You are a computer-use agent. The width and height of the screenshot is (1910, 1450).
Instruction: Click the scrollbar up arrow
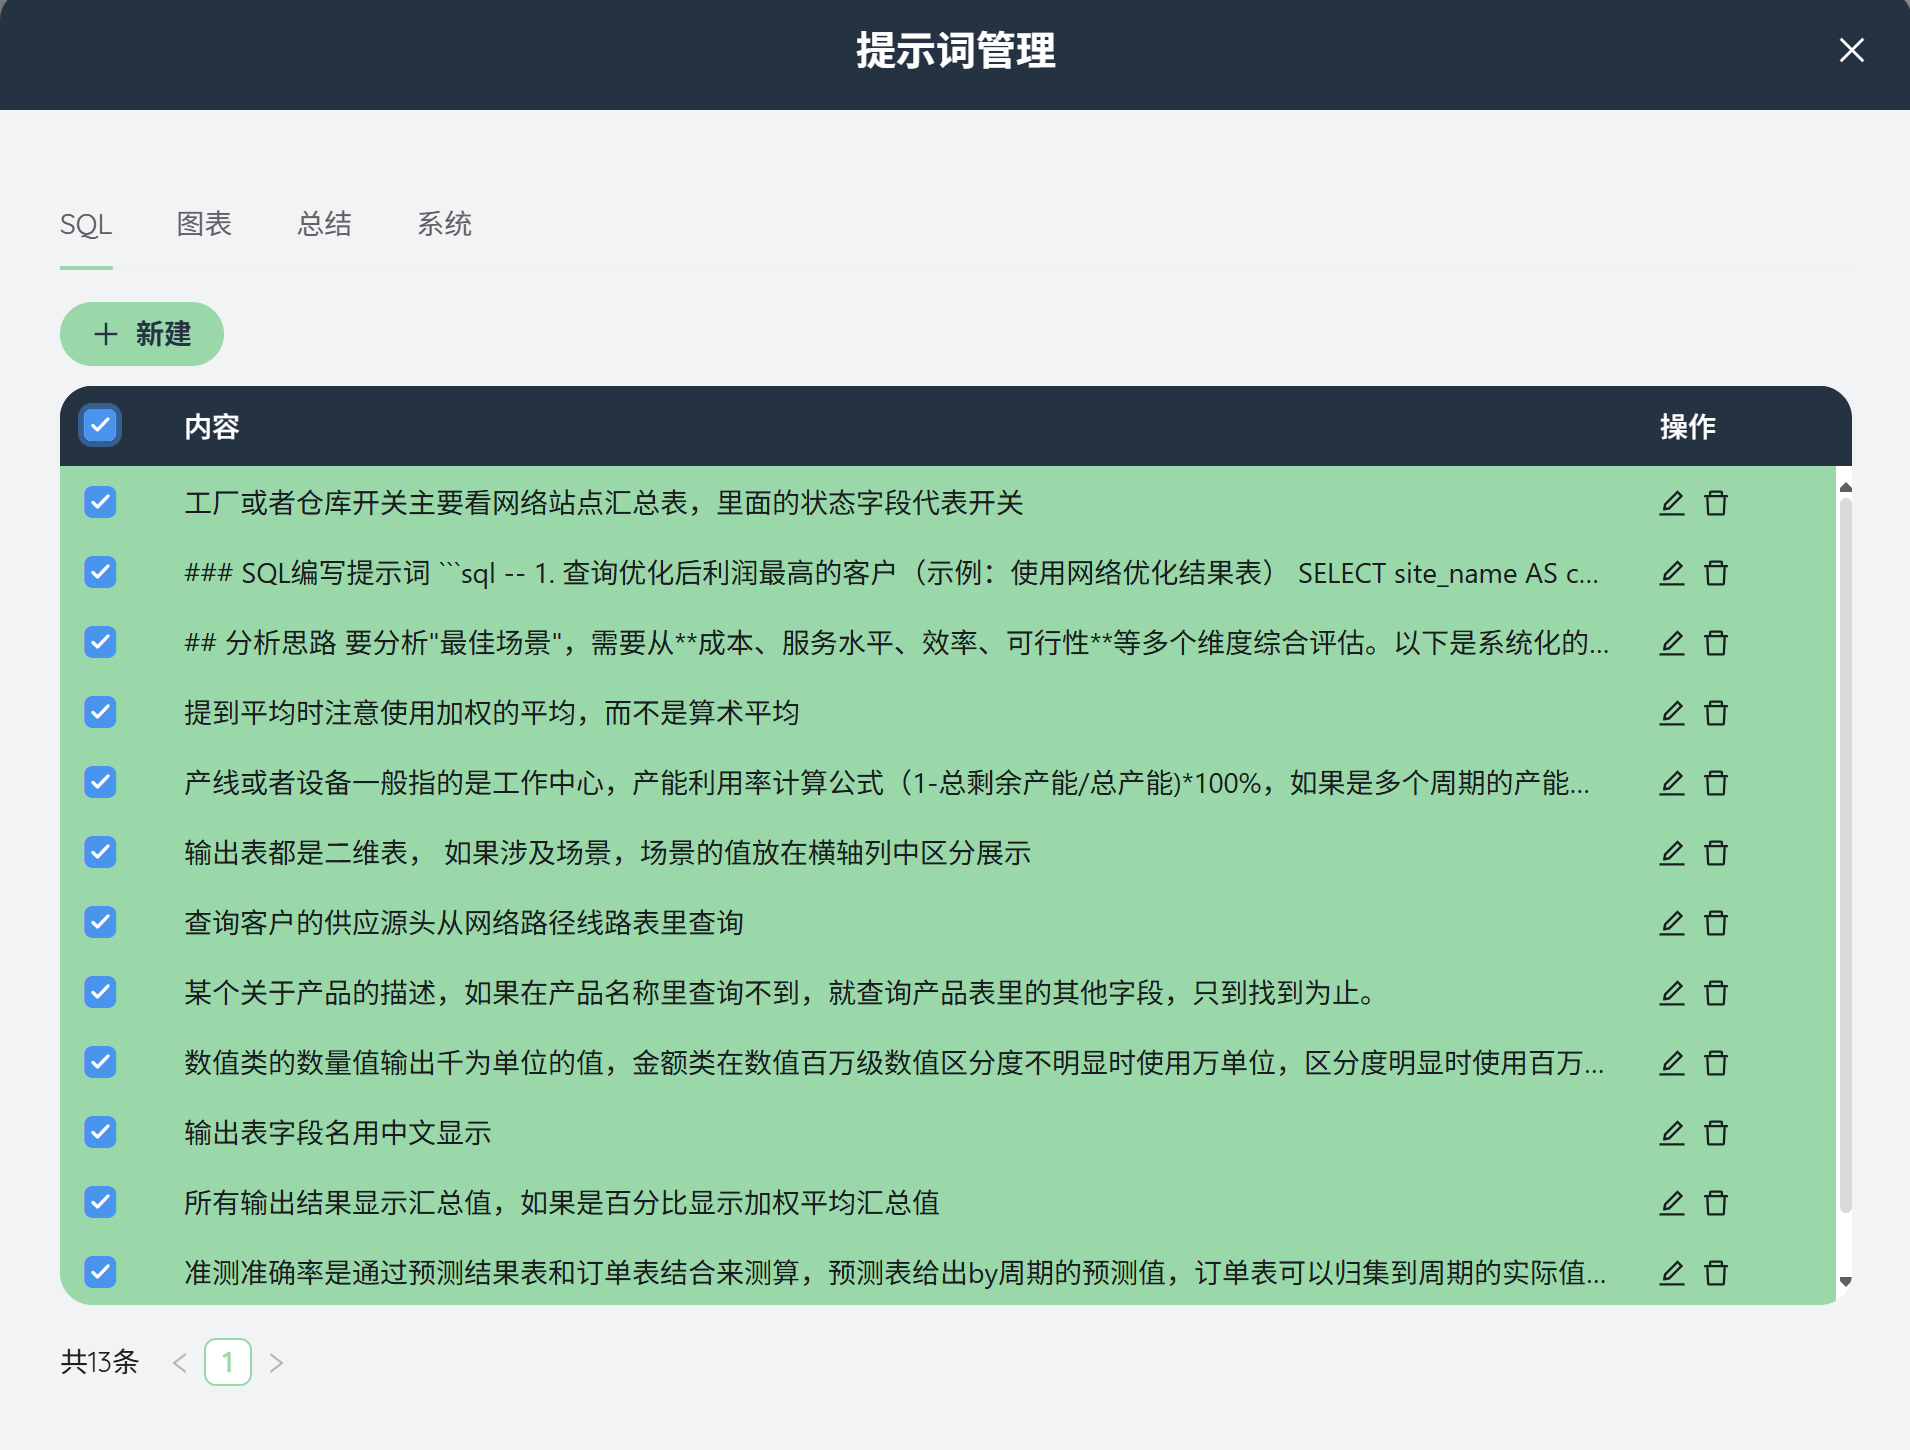click(1846, 487)
